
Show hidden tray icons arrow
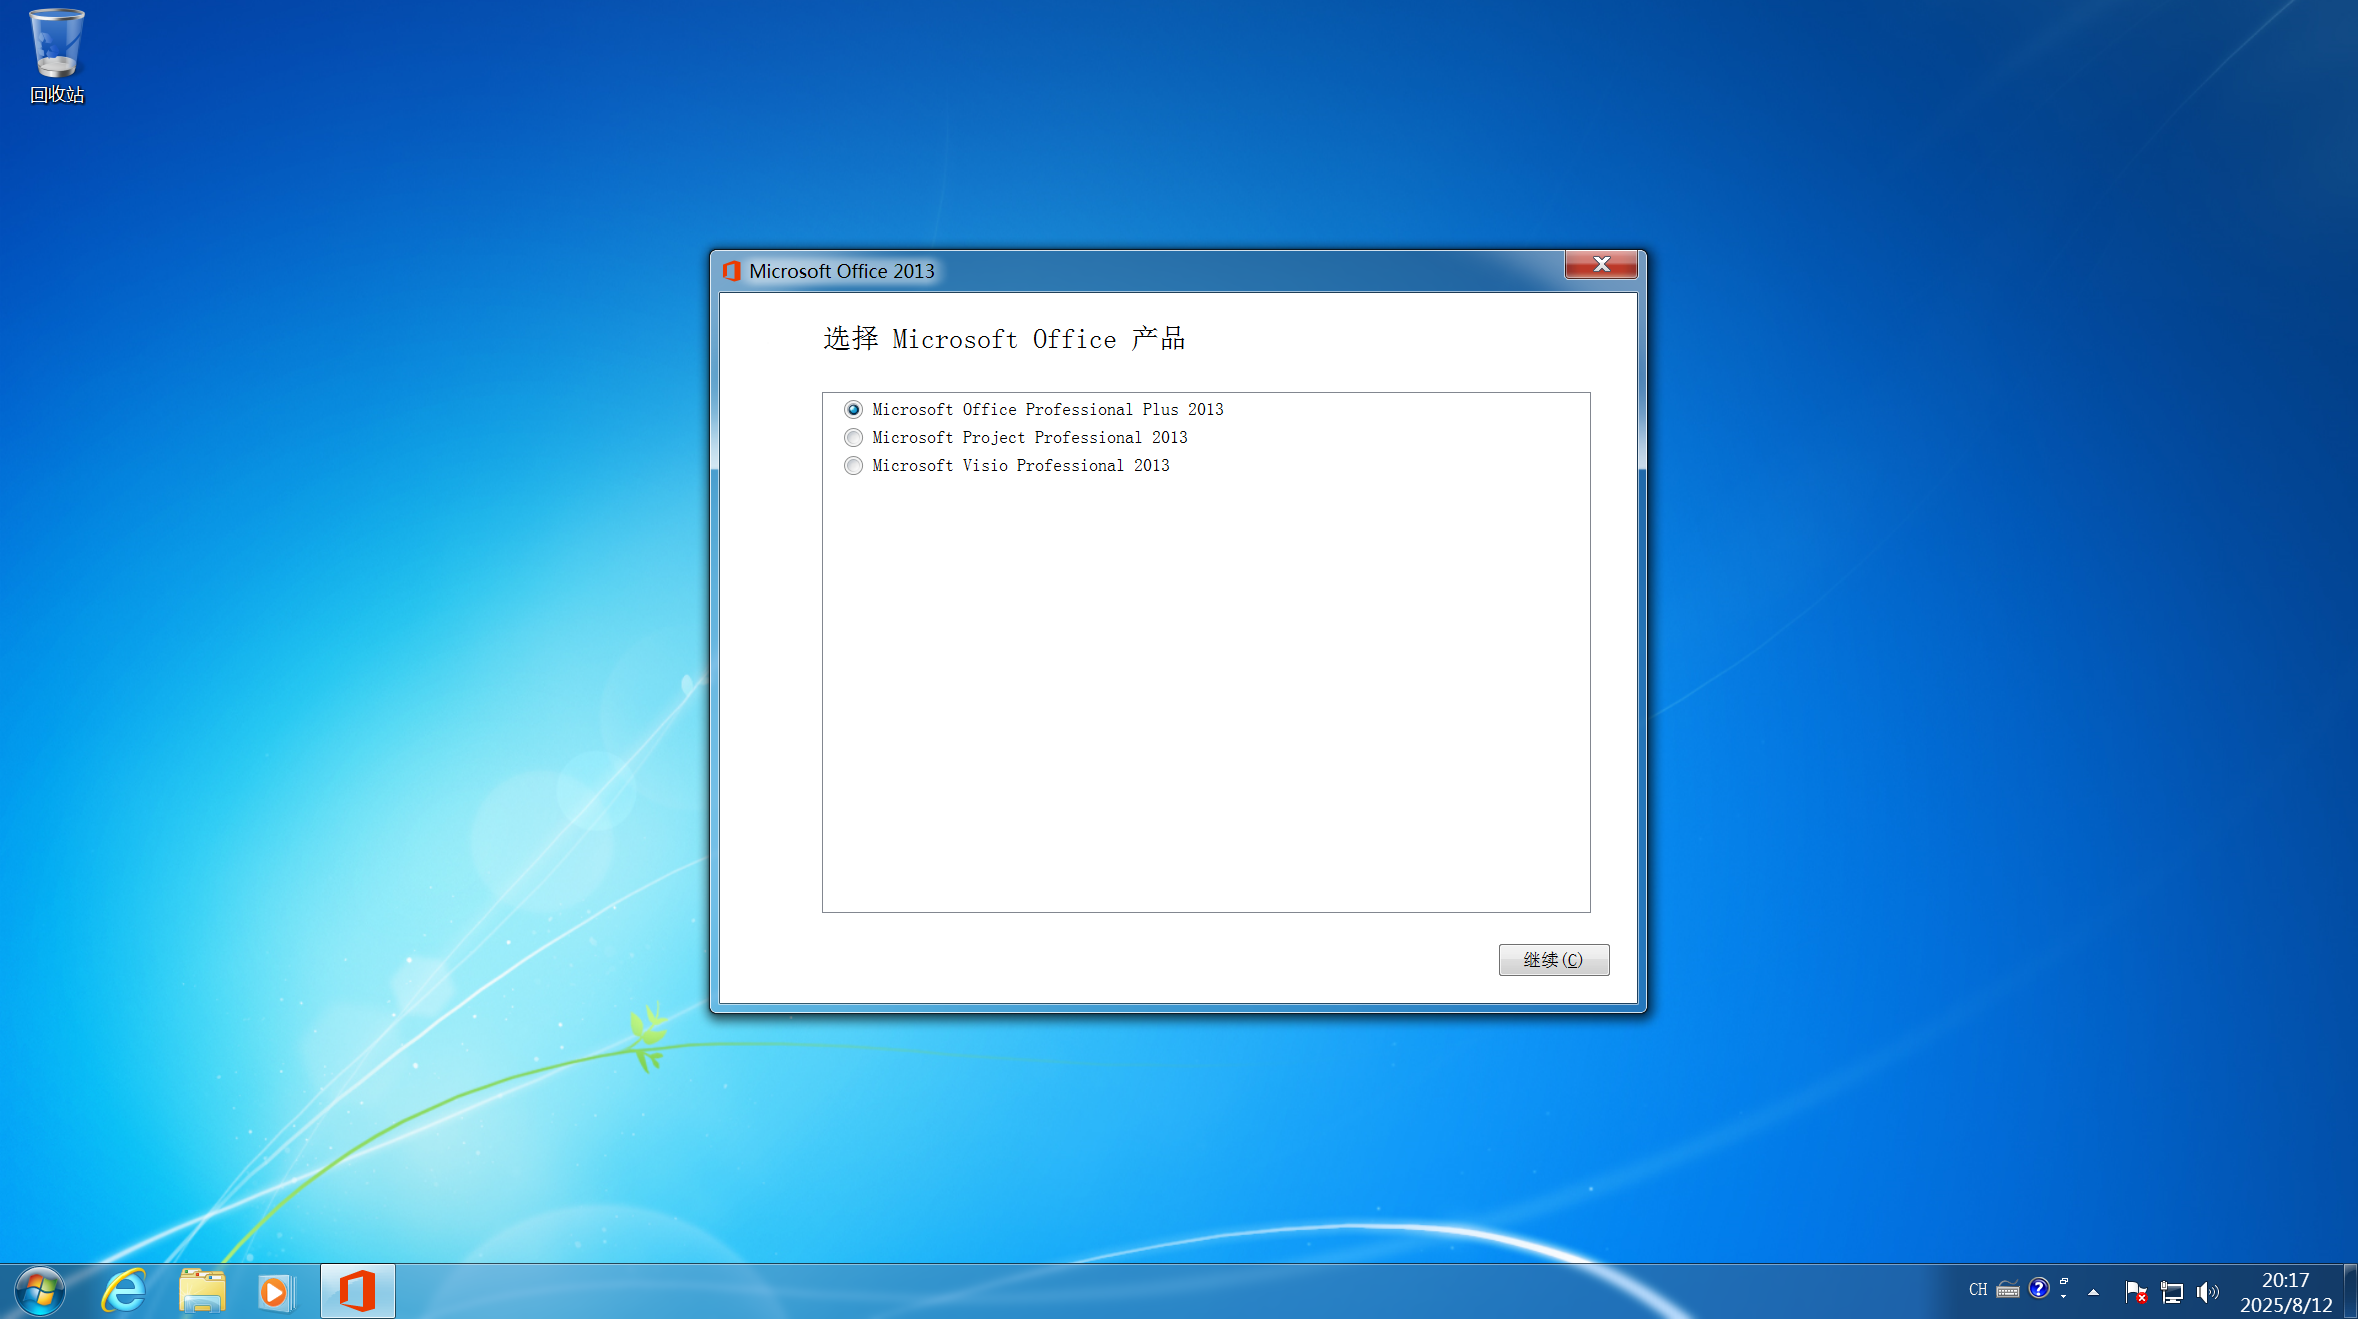(x=2093, y=1292)
